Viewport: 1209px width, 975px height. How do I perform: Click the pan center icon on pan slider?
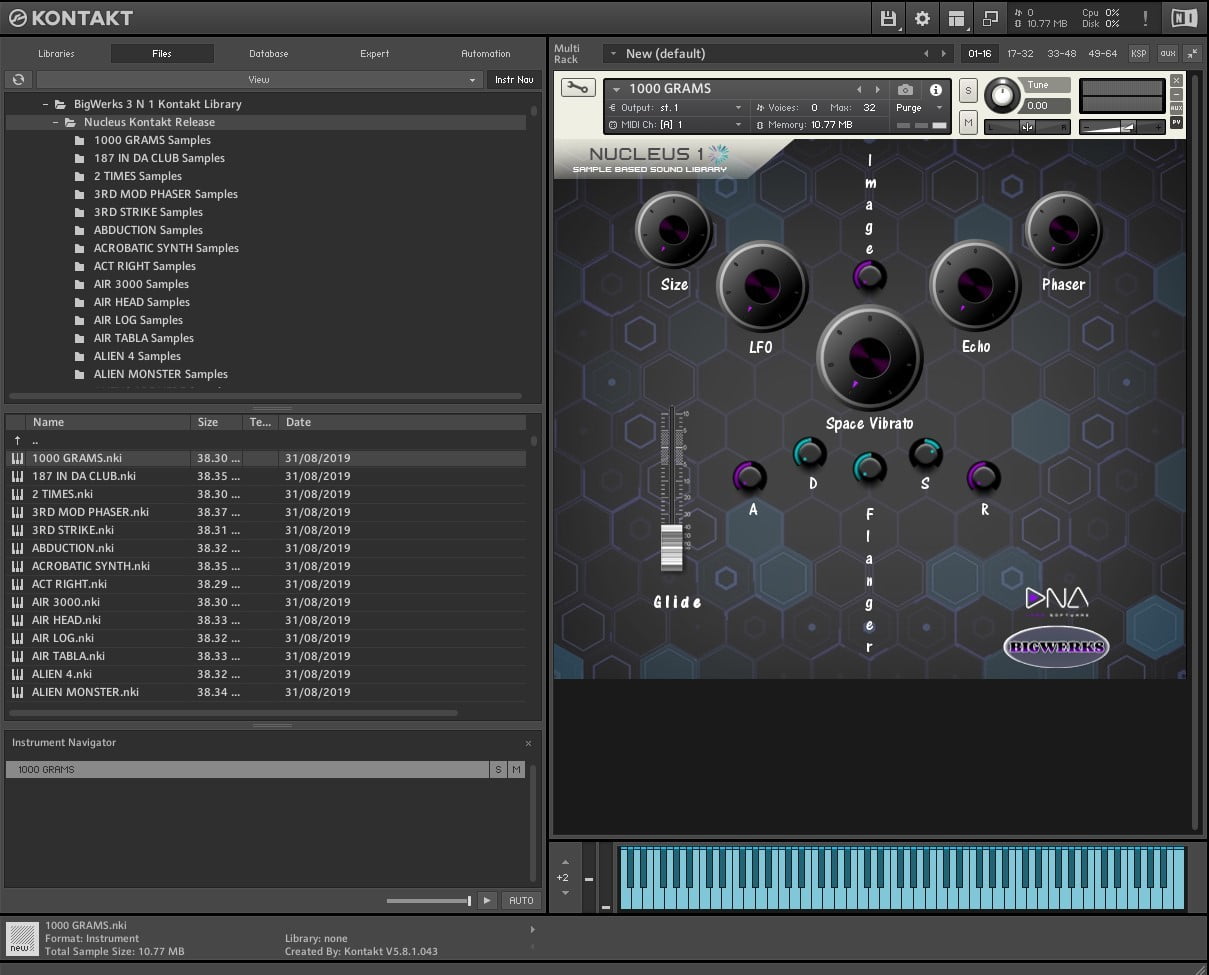tap(1027, 127)
